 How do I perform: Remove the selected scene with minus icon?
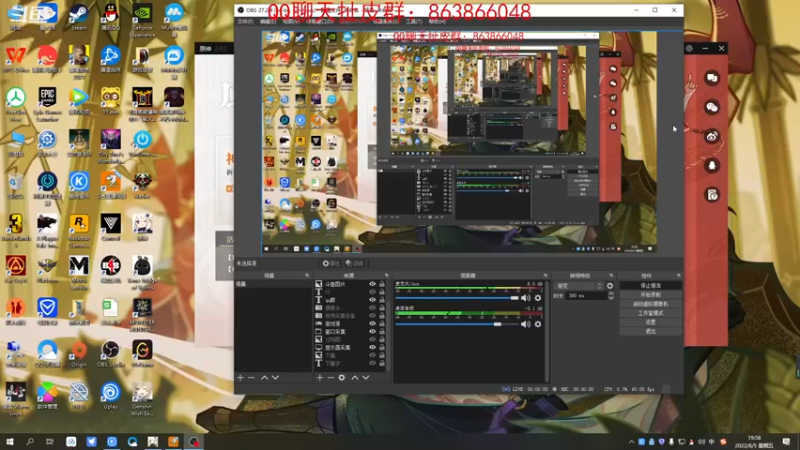[x=251, y=378]
